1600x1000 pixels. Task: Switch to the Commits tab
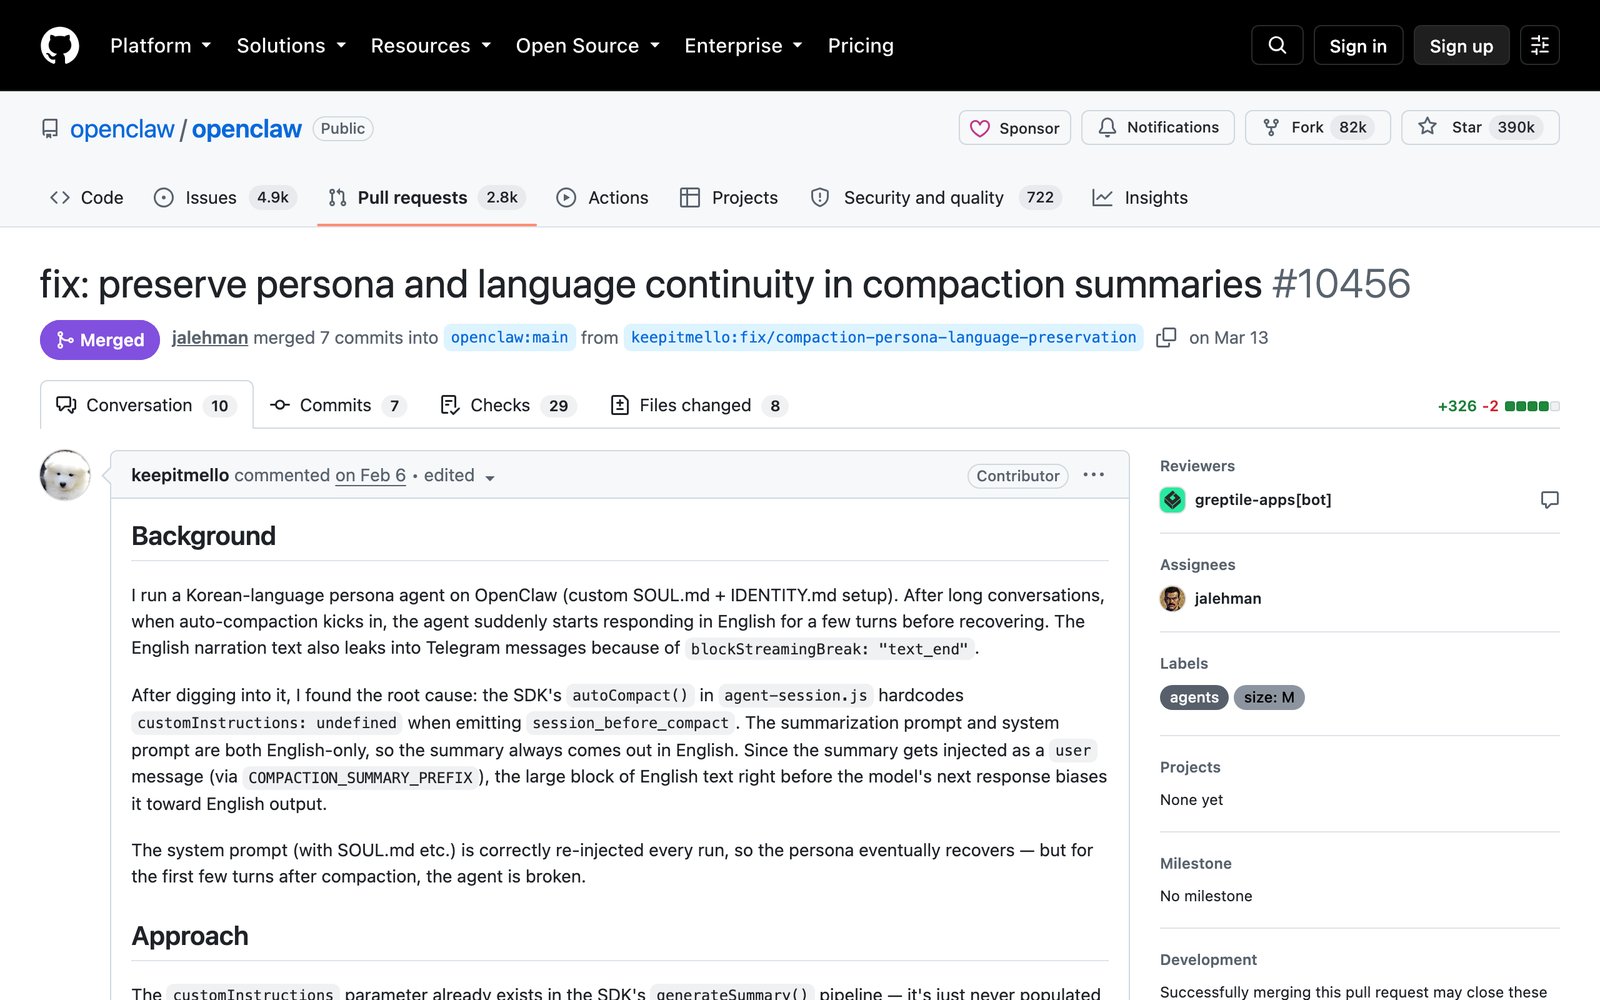(338, 405)
